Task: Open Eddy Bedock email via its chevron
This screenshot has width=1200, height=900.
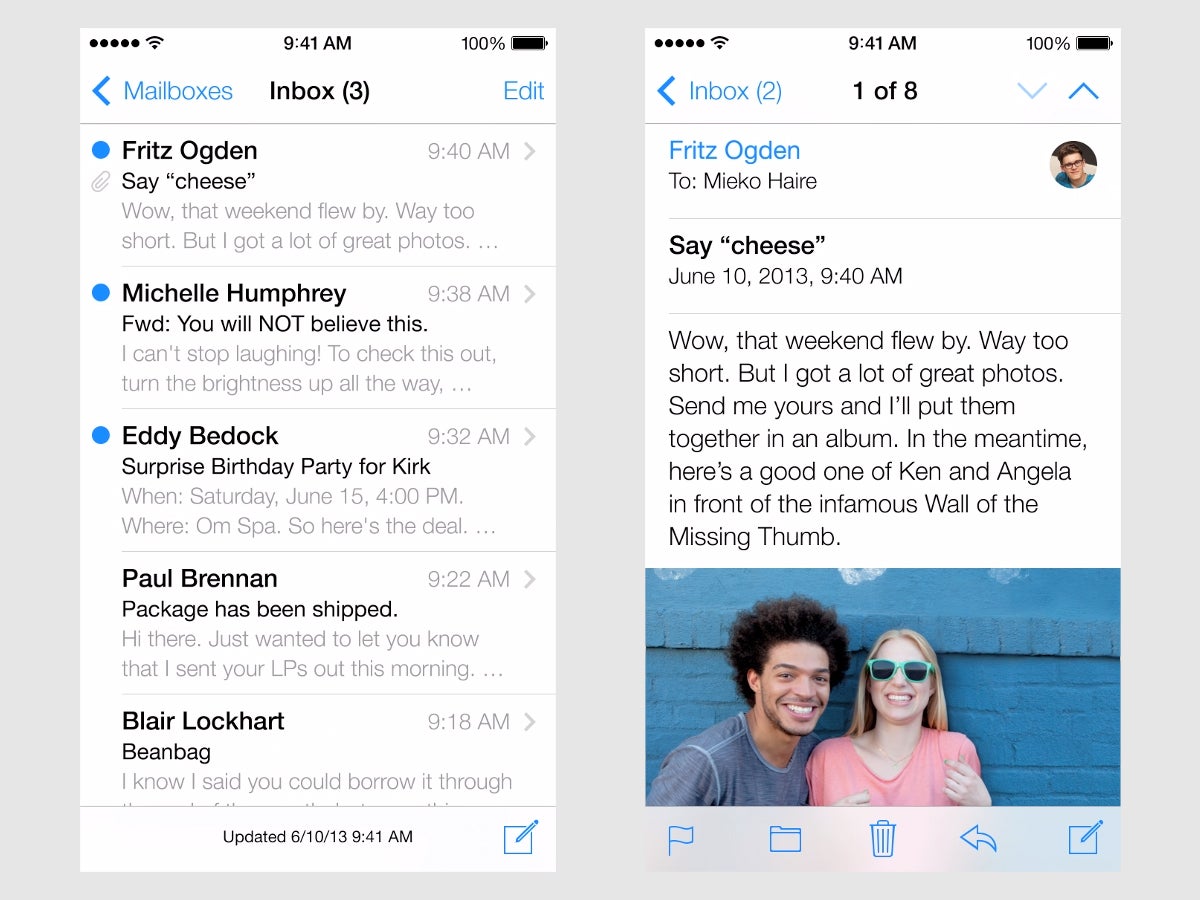Action: tap(530, 436)
